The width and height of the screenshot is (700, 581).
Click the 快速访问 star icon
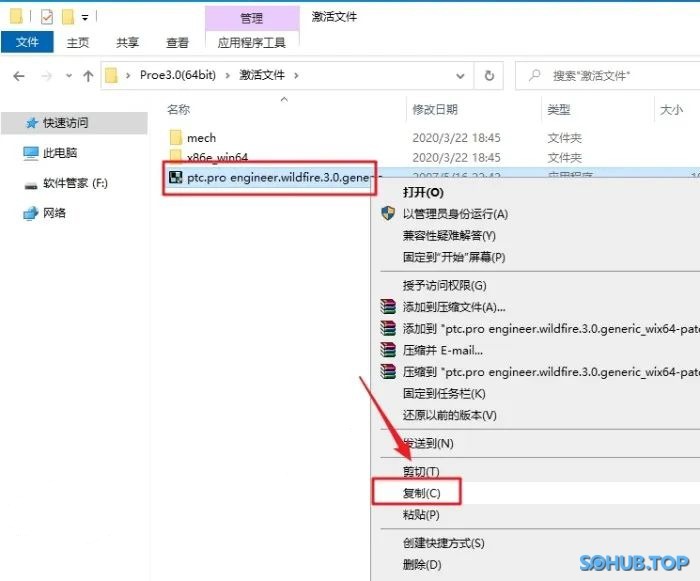[x=31, y=123]
